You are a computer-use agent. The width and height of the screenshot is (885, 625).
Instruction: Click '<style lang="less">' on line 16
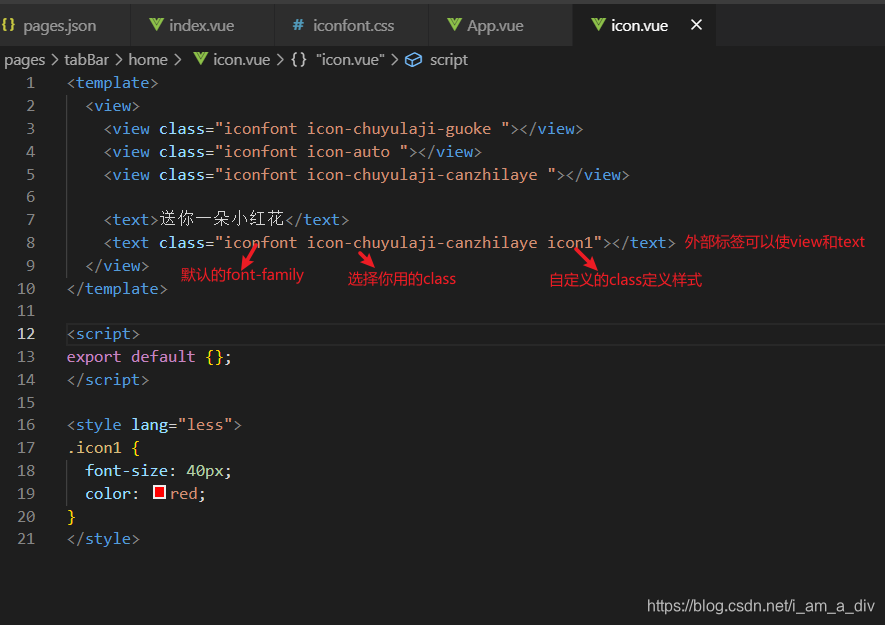tap(154, 425)
